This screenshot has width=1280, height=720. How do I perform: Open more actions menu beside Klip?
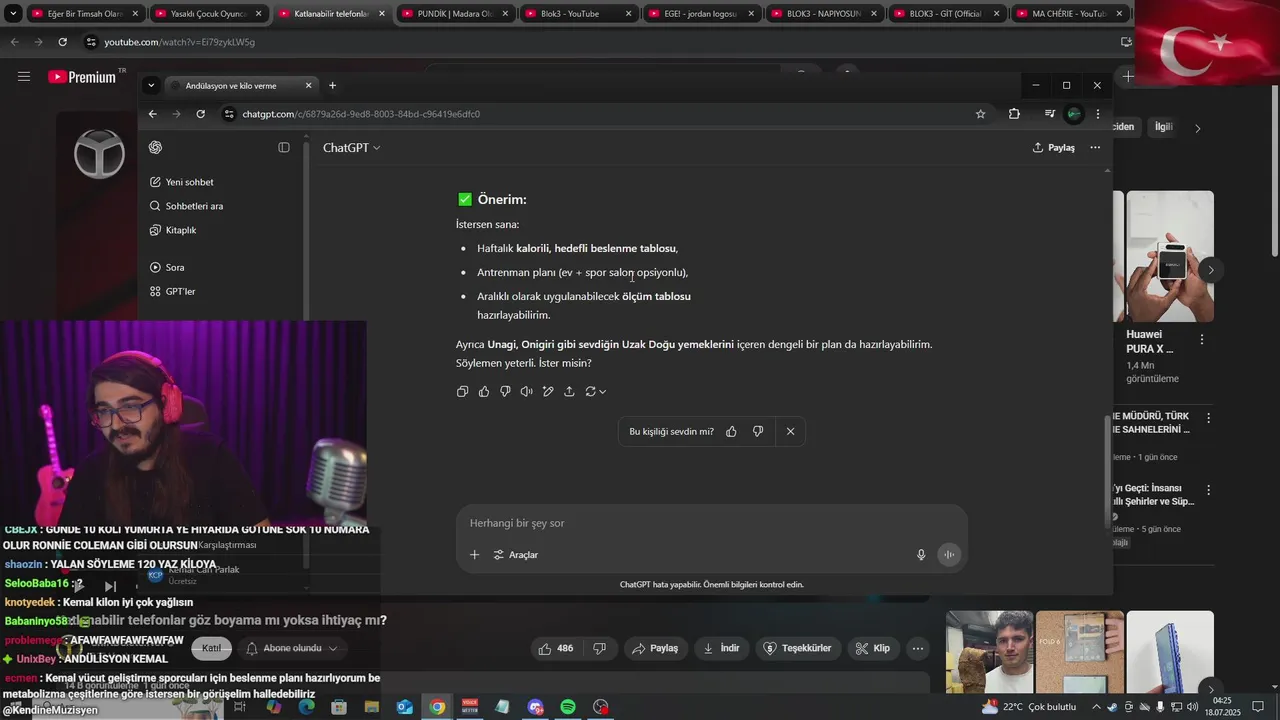click(x=918, y=648)
